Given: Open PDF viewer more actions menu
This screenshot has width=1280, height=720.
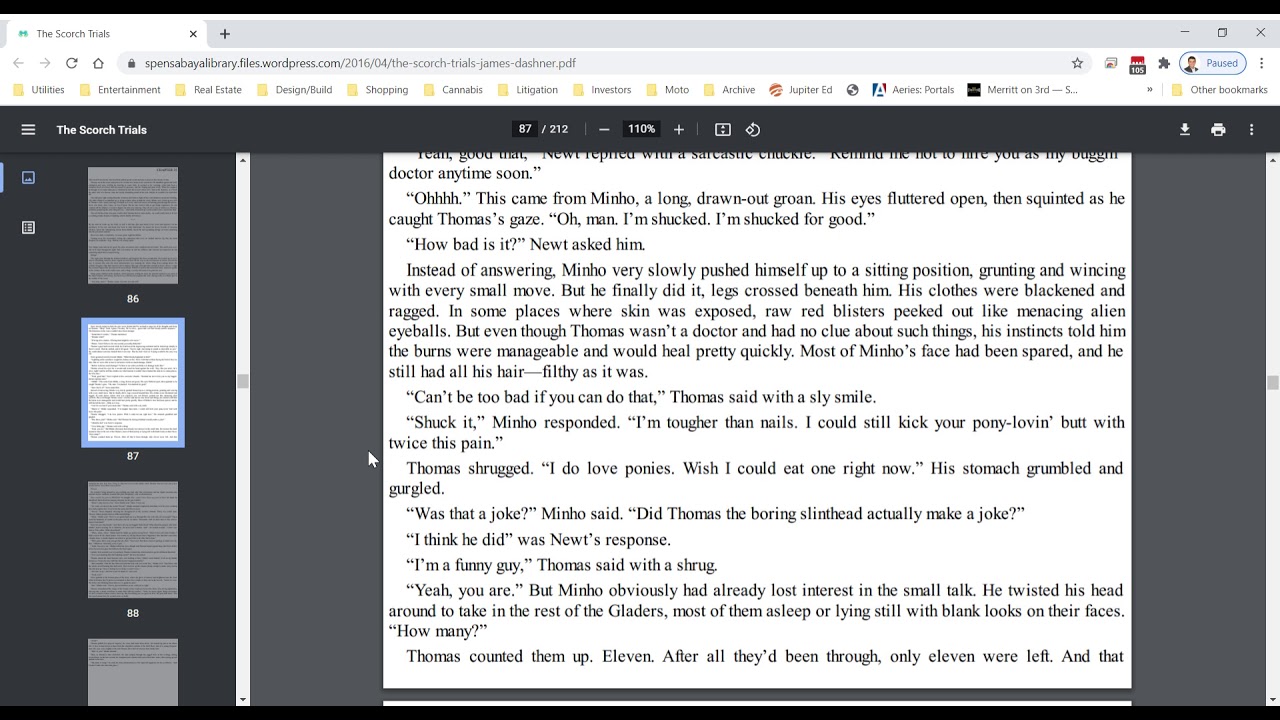Looking at the screenshot, I should 1251,130.
